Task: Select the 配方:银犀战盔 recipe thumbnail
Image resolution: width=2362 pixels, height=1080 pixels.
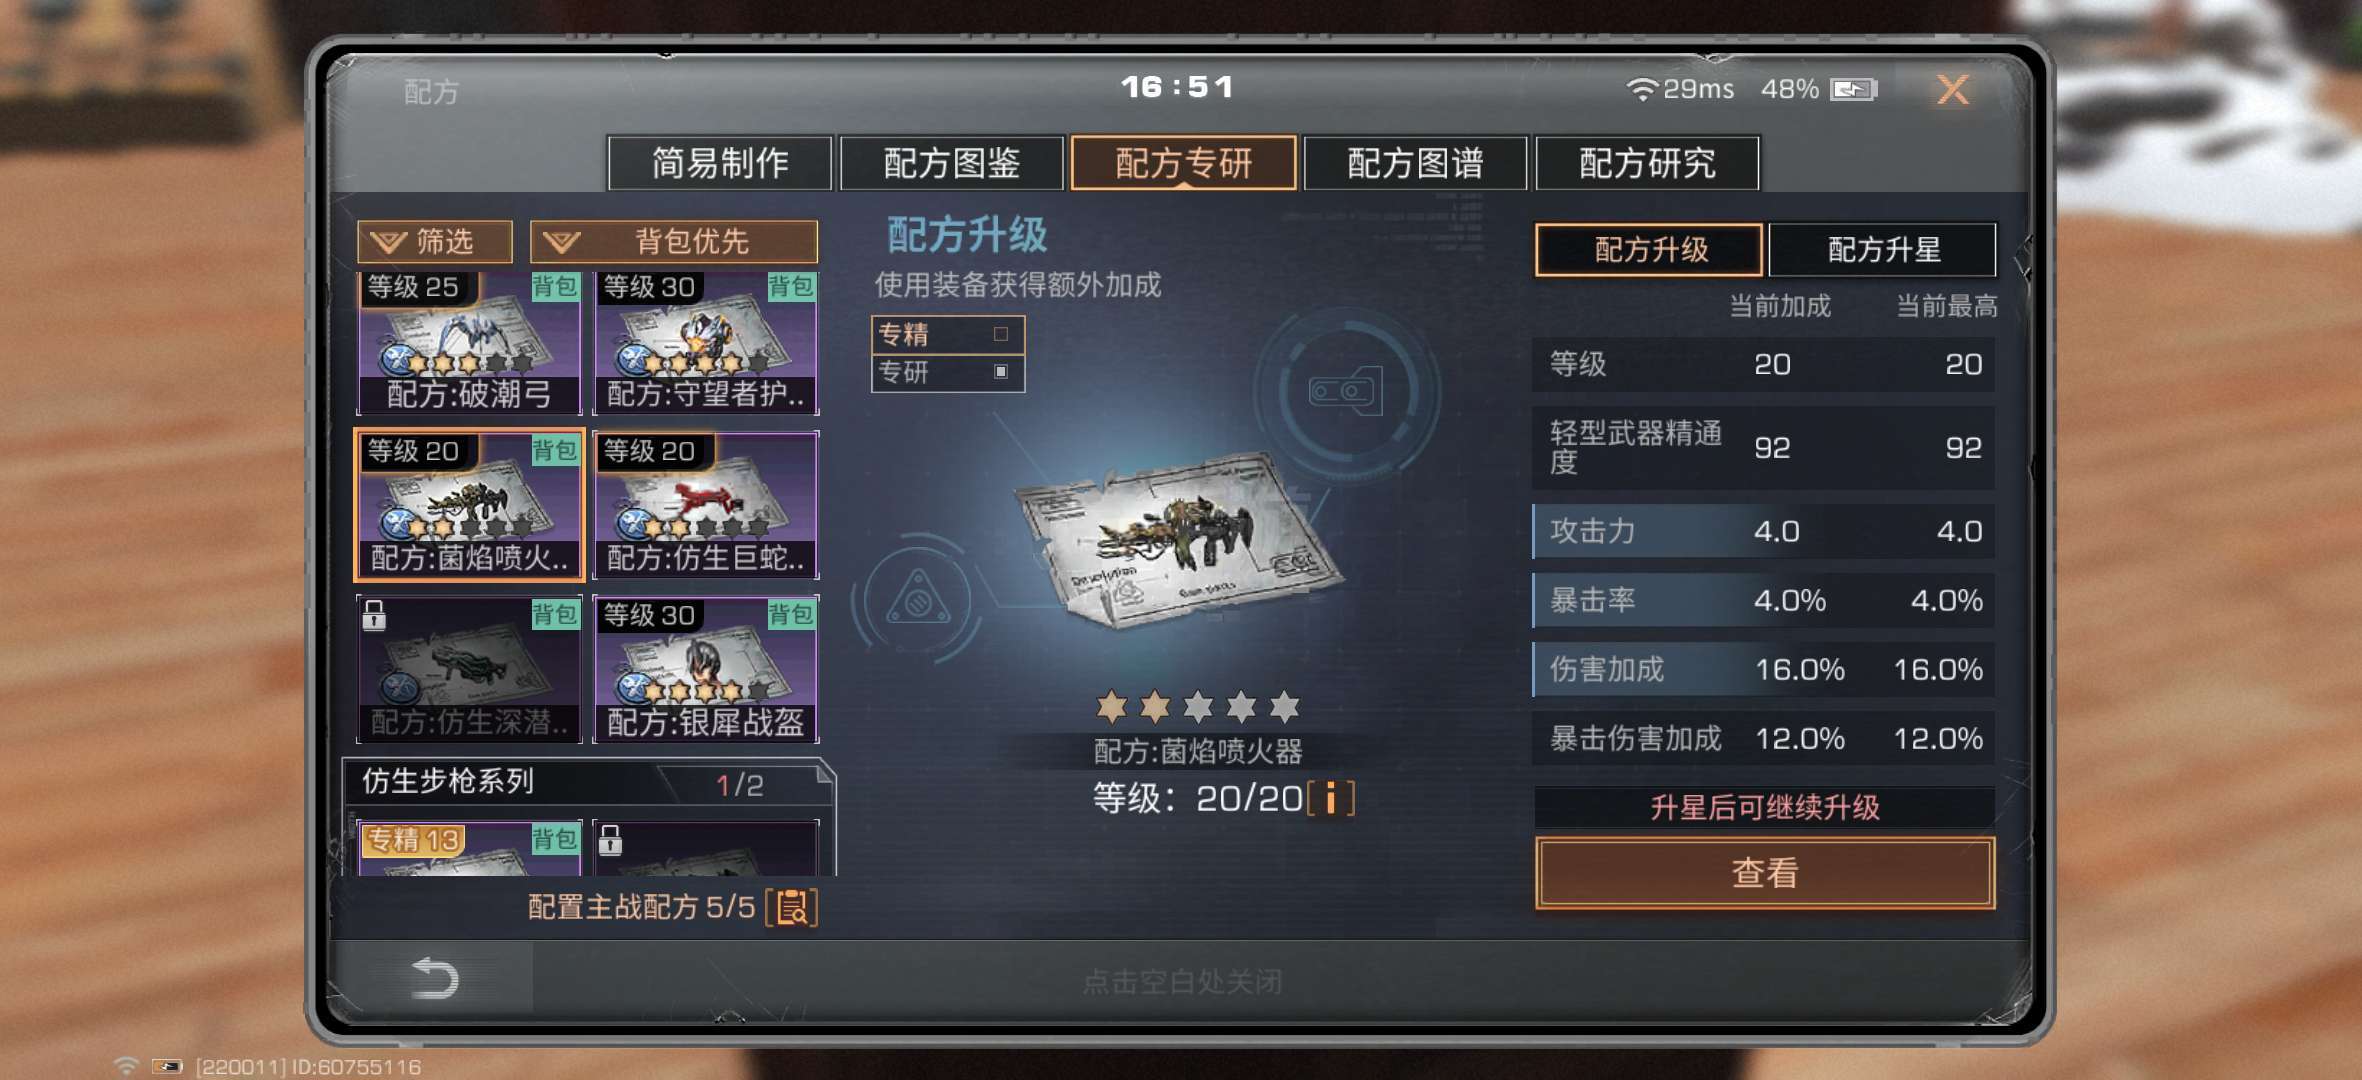Action: point(706,669)
